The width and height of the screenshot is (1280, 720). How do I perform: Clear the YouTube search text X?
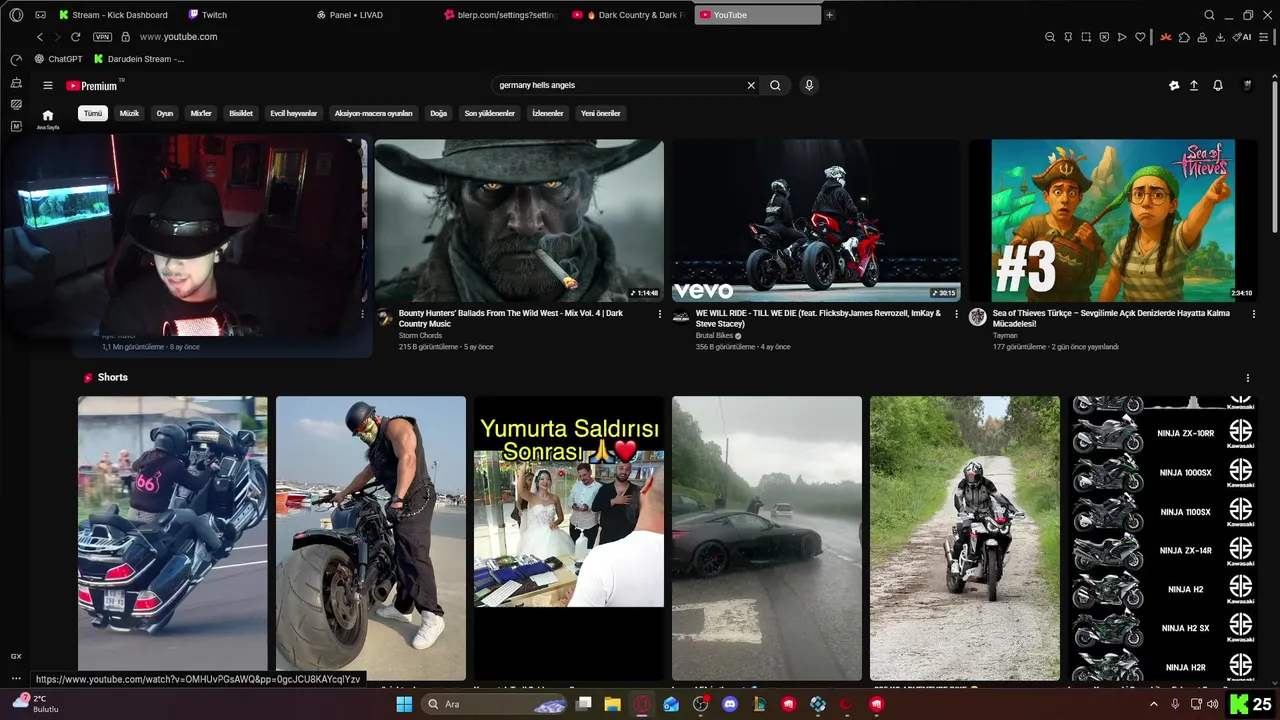pyautogui.click(x=751, y=85)
